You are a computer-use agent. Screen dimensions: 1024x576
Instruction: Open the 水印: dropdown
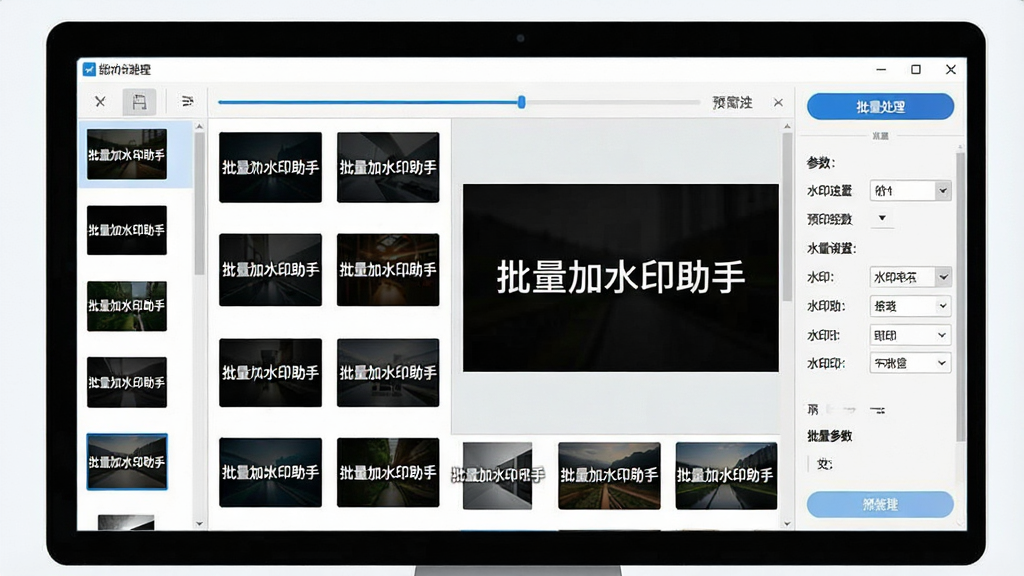click(x=910, y=277)
